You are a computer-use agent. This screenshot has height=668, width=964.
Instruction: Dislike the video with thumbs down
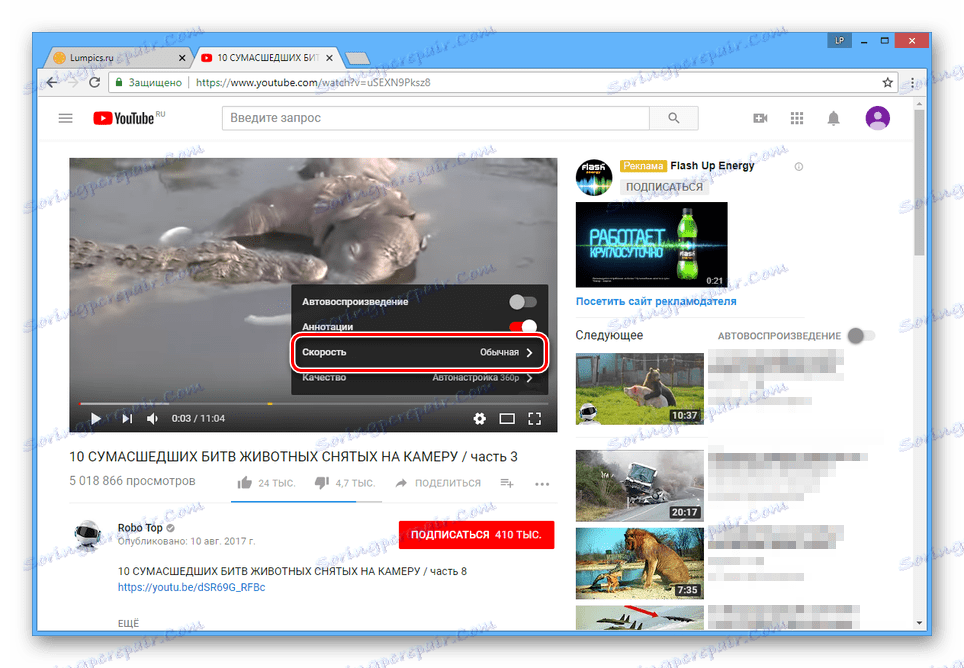pos(322,483)
